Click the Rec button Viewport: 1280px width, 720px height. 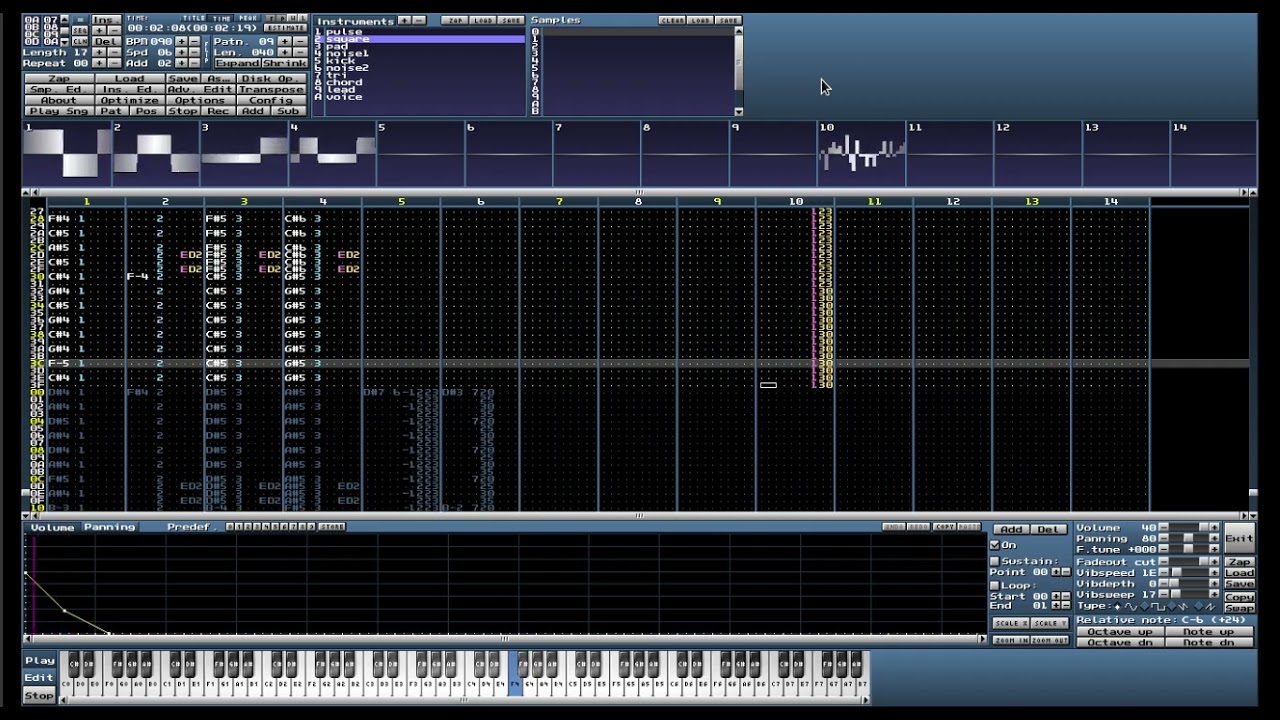tap(218, 111)
